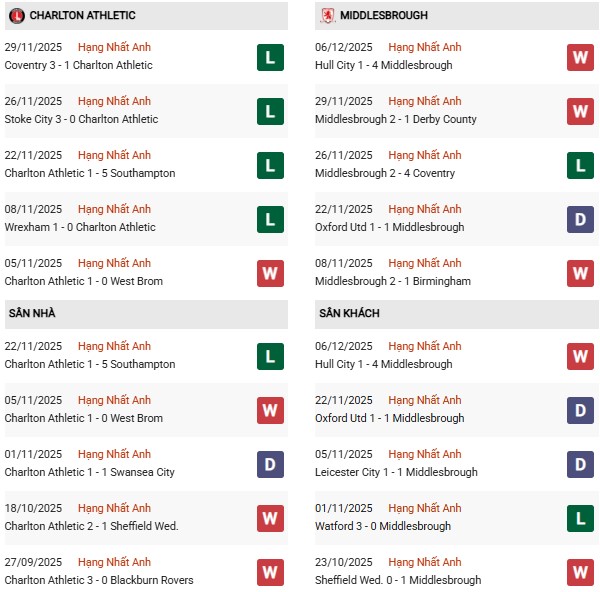Click the W badge for Sheffield Wed. 0-1 Middlesbrough
Viewport: 600px width, 592px height.
[580, 572]
